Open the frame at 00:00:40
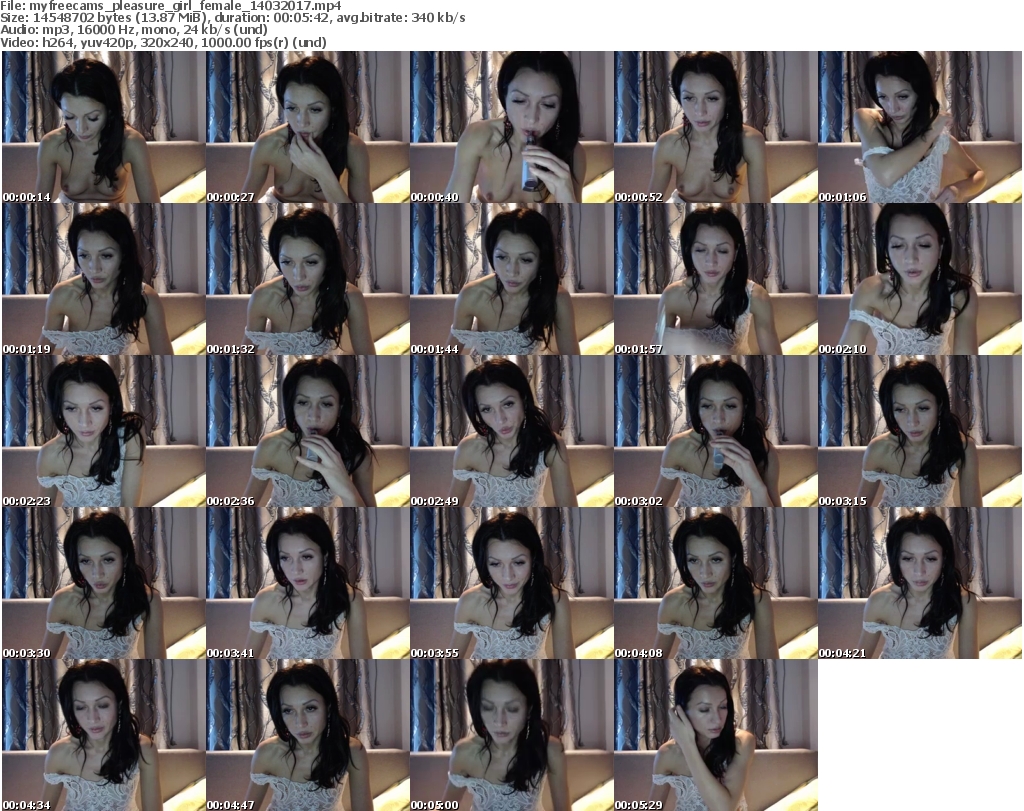The height and width of the screenshot is (811, 1024). coord(511,127)
